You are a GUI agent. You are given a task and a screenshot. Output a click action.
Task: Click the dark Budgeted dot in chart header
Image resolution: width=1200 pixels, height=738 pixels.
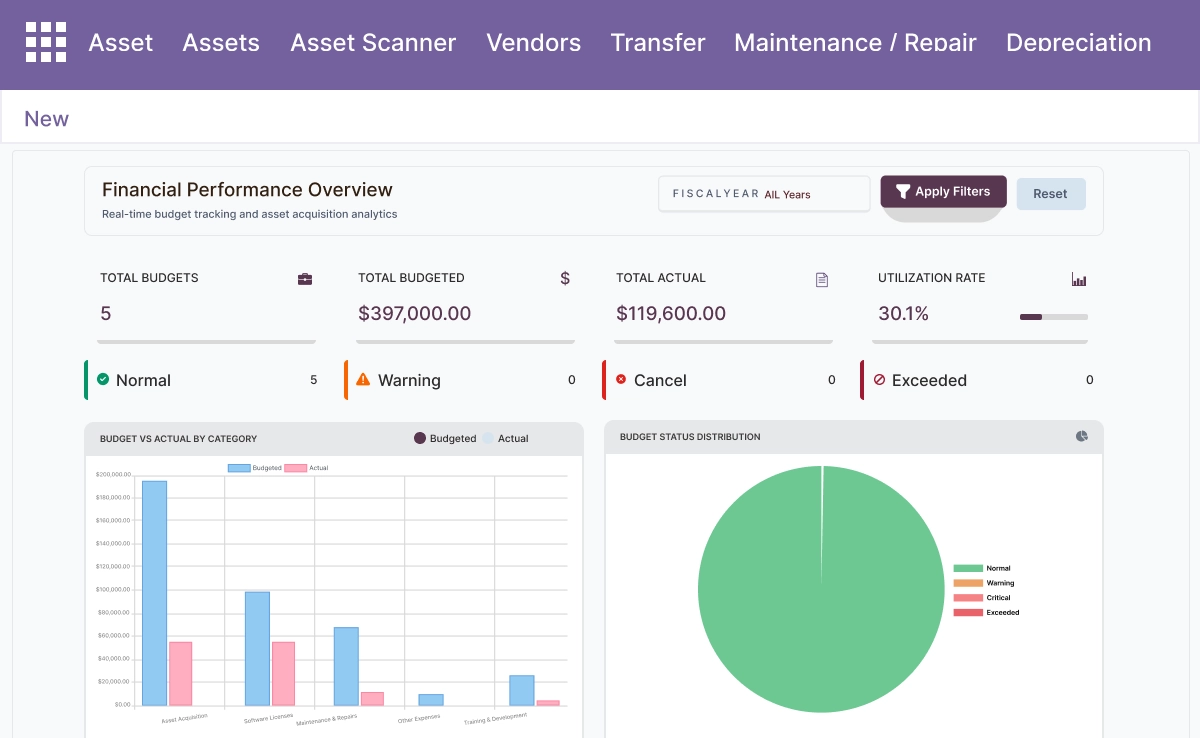tap(420, 438)
